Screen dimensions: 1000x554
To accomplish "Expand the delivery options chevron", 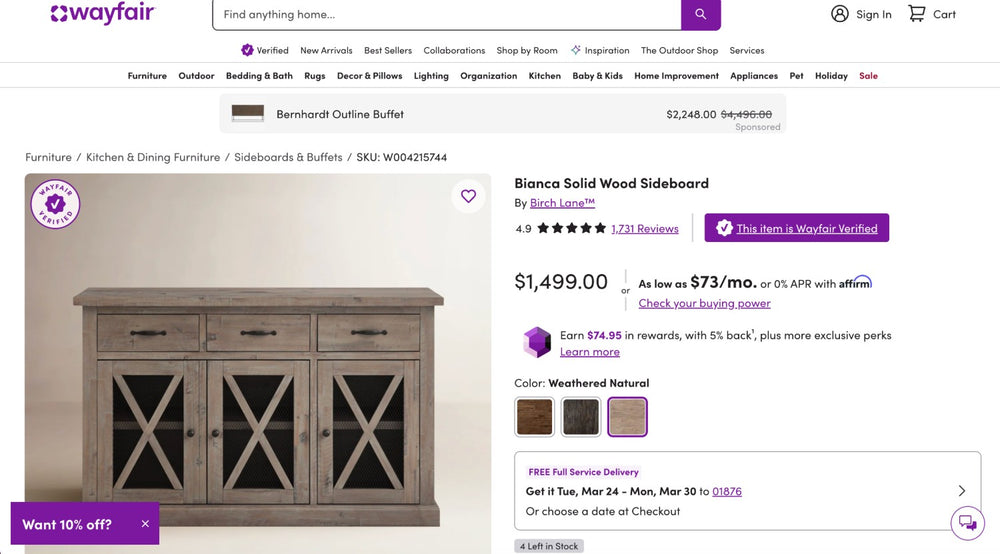I will click(962, 491).
